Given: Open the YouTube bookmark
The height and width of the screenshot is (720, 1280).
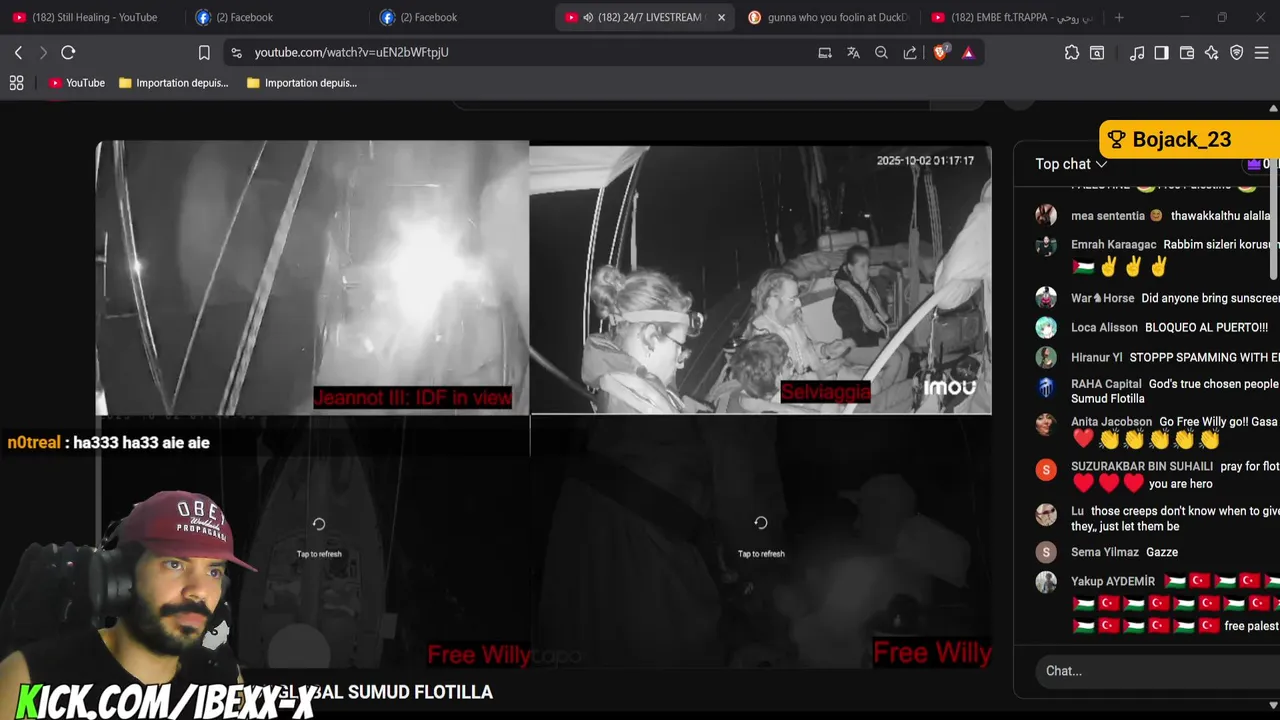Looking at the screenshot, I should [x=77, y=83].
